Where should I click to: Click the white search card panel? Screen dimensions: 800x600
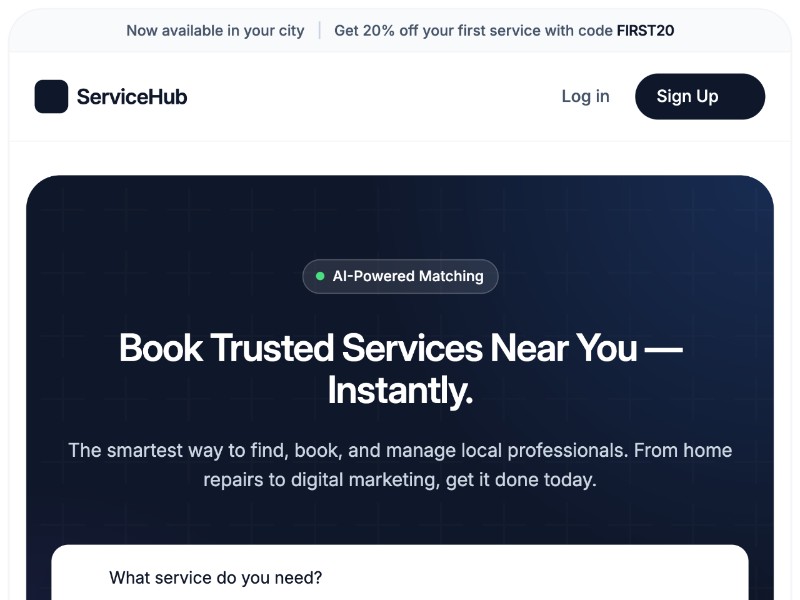(400, 572)
